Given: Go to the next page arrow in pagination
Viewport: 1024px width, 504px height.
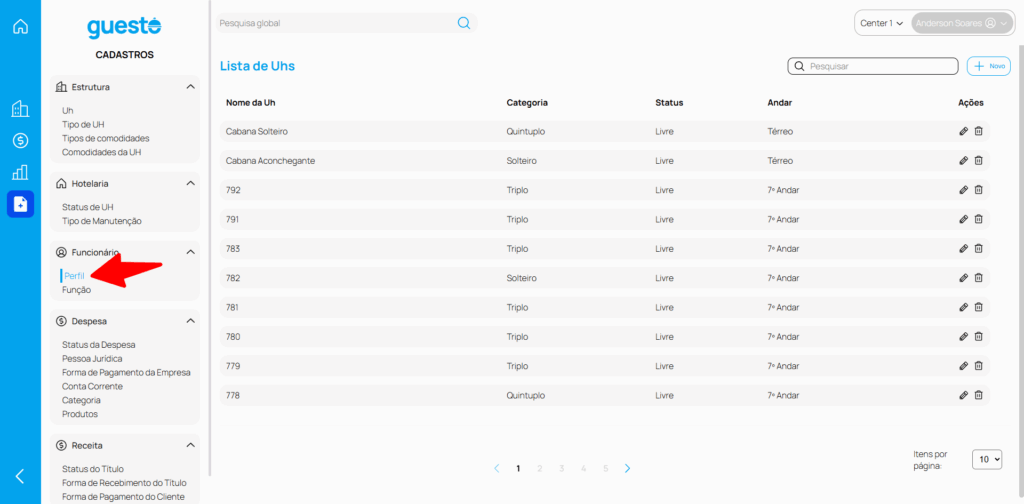Looking at the screenshot, I should click(627, 468).
